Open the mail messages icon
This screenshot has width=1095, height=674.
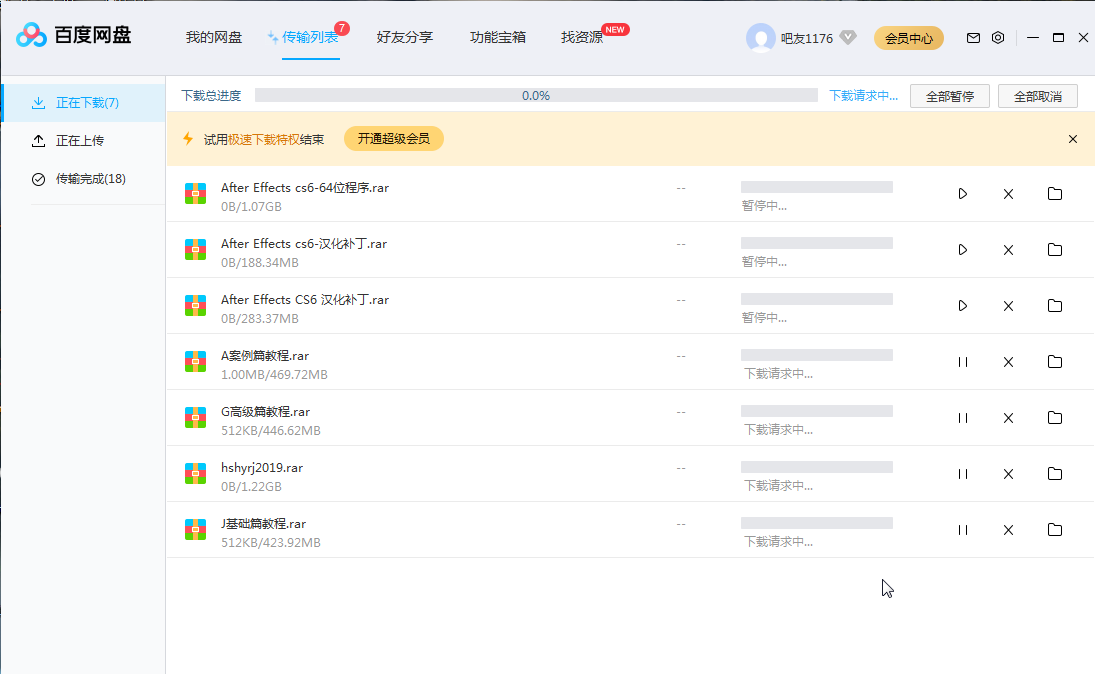(973, 38)
